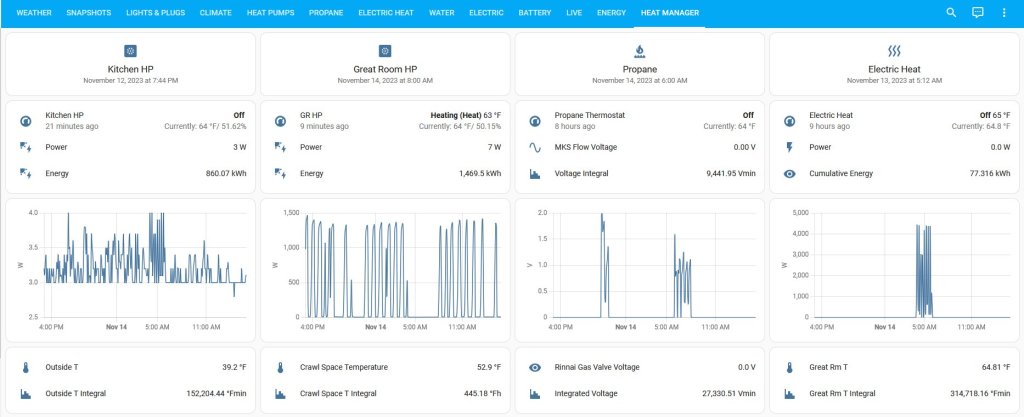Open Kitchen HP Energy entity row
The width and height of the screenshot is (1024, 417).
(x=130, y=173)
